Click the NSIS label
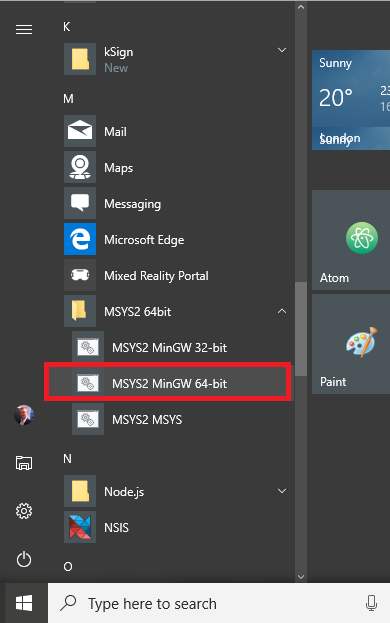The width and height of the screenshot is (390, 623). pyautogui.click(x=116, y=528)
